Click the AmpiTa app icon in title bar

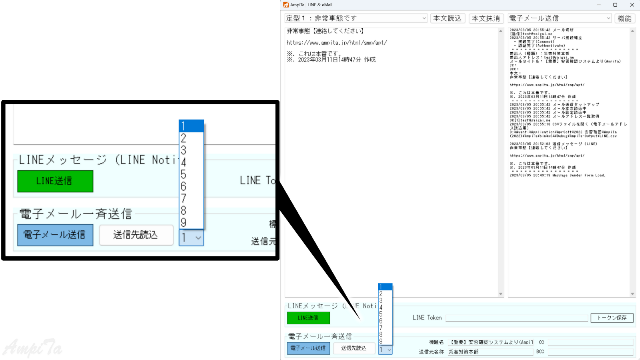pyautogui.click(x=286, y=4)
